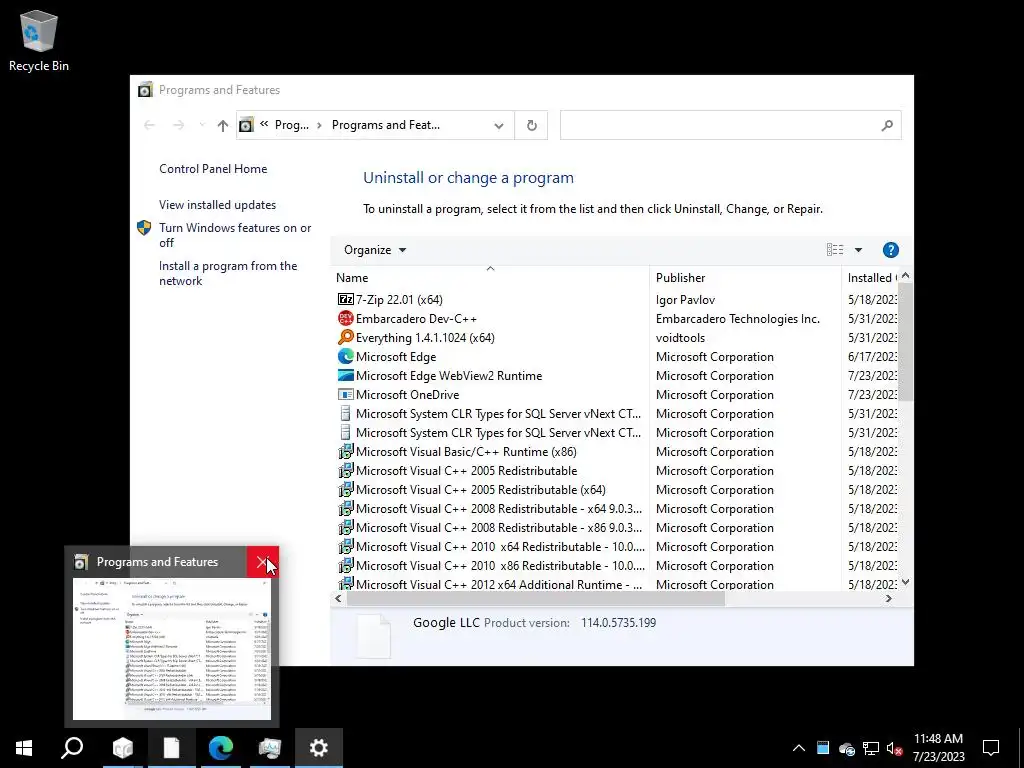
Task: Click the scroll down arrow of program list
Action: (905, 582)
